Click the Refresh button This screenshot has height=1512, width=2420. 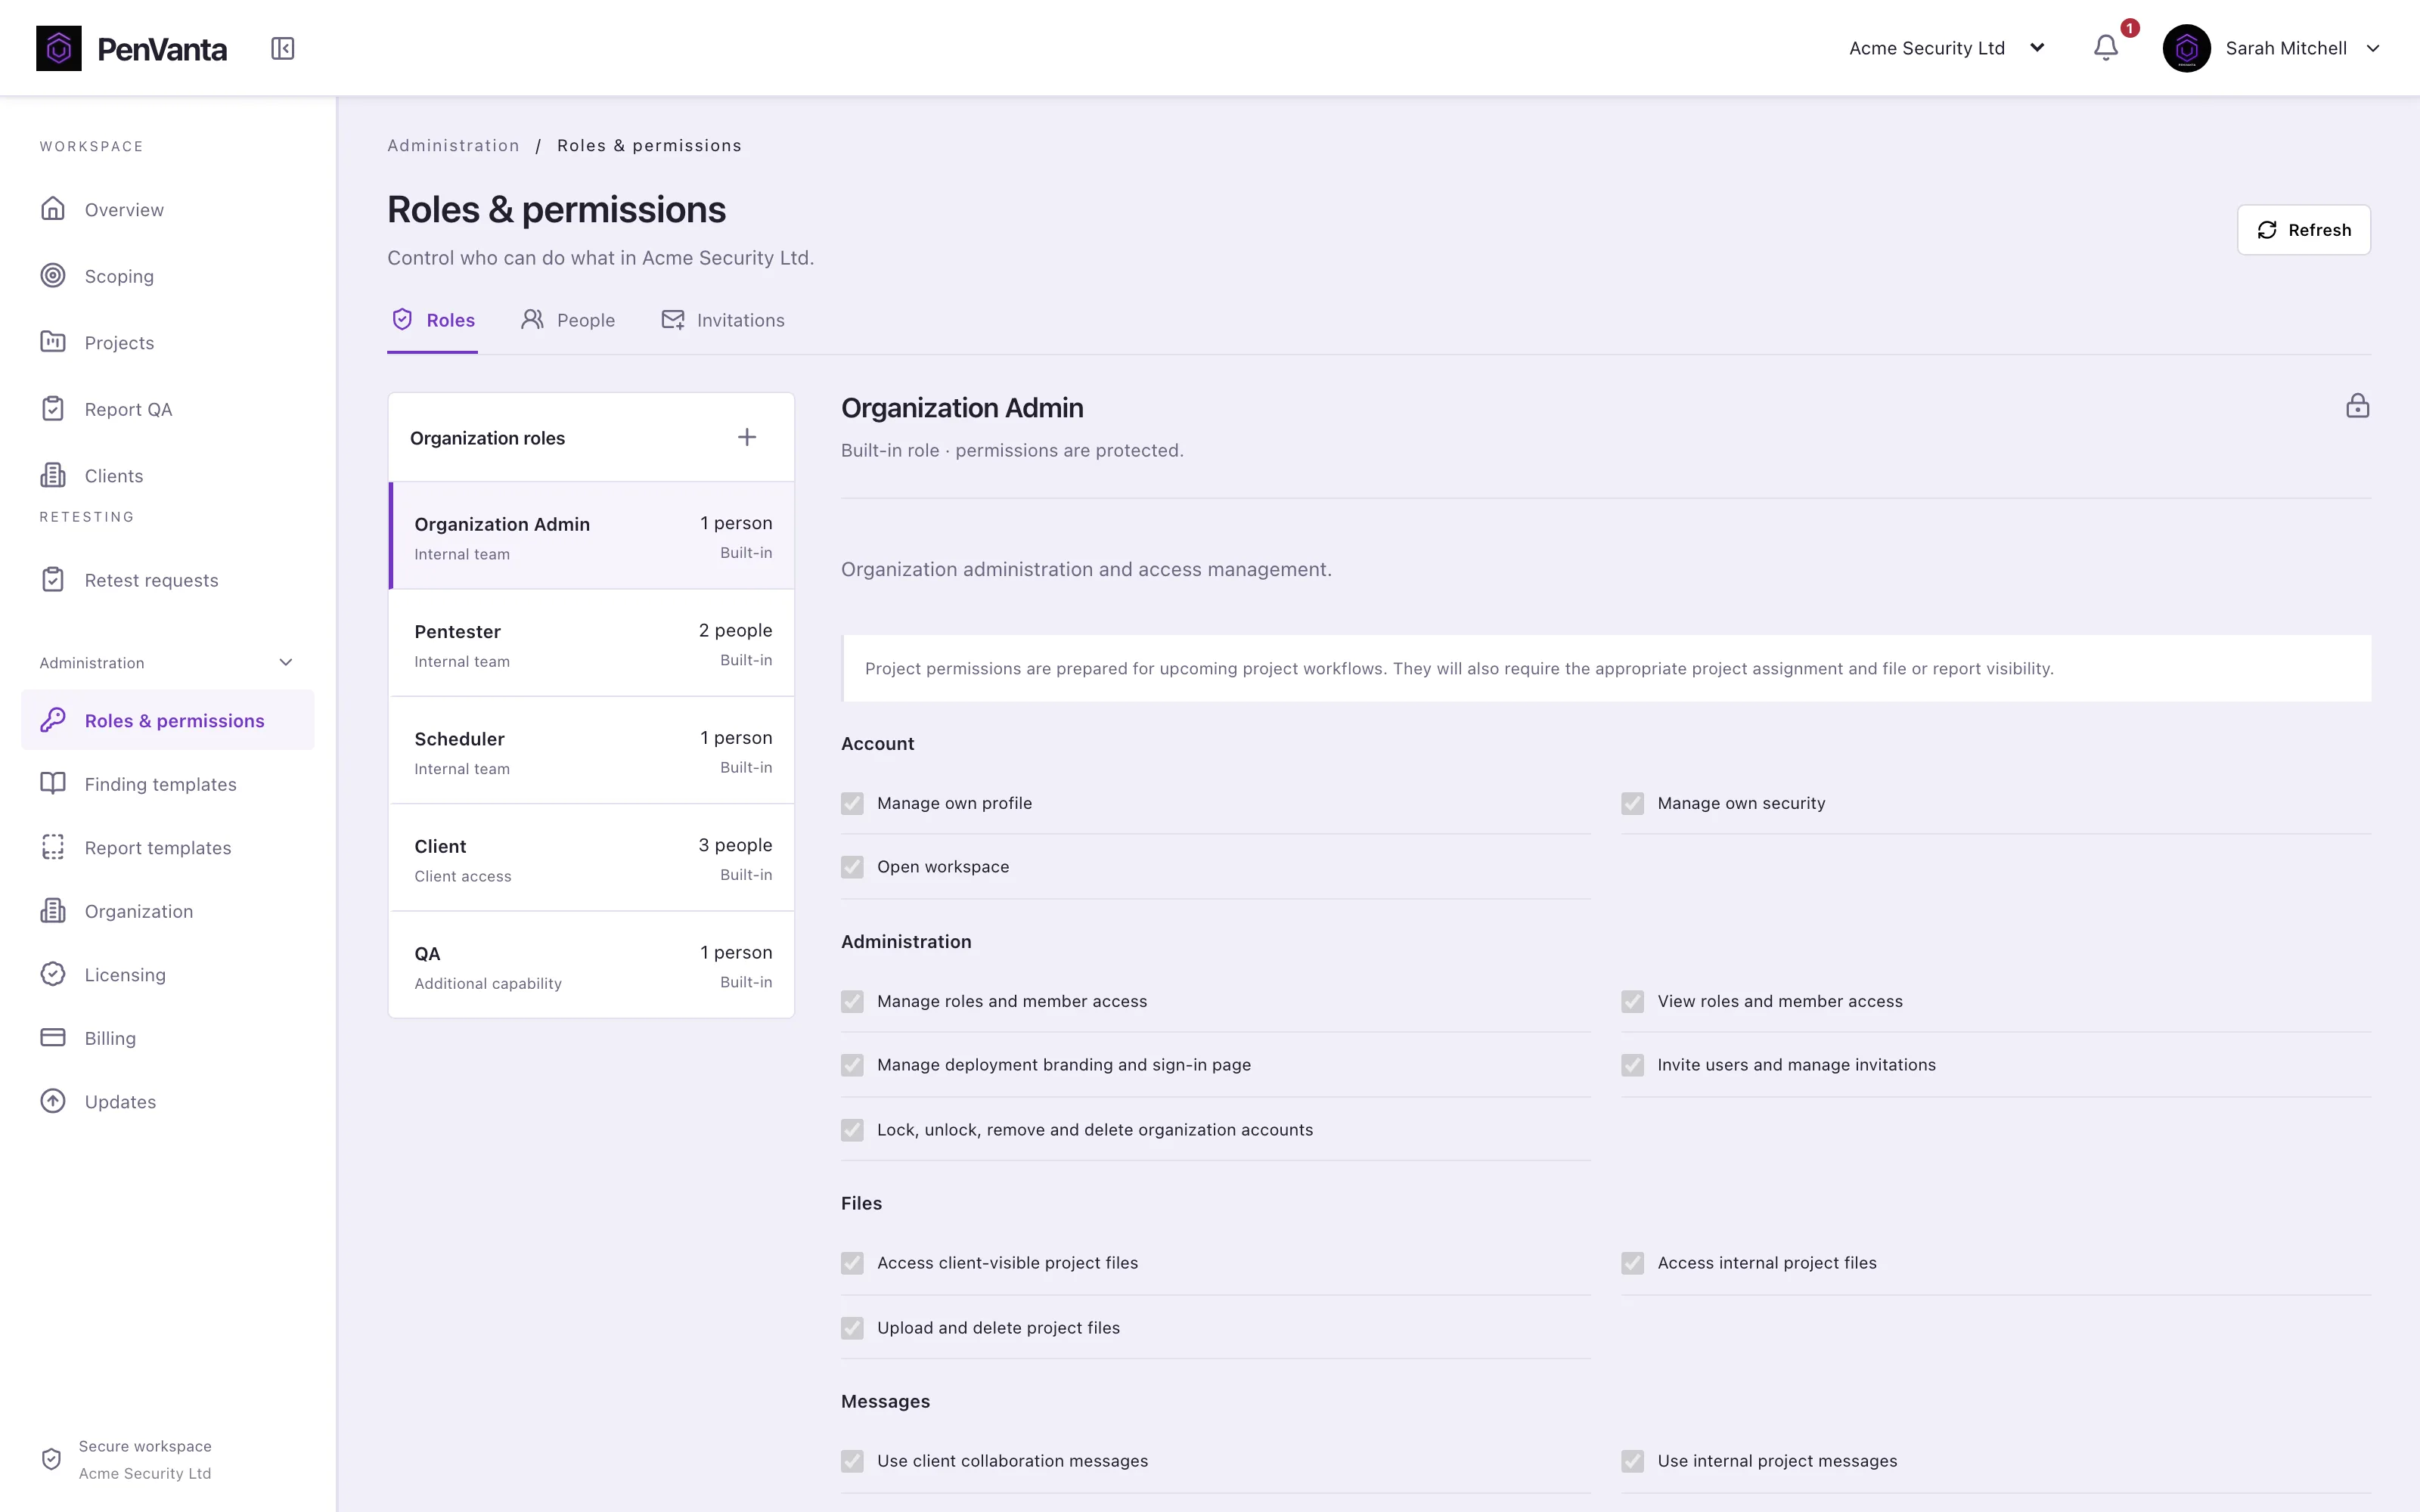tap(2303, 230)
